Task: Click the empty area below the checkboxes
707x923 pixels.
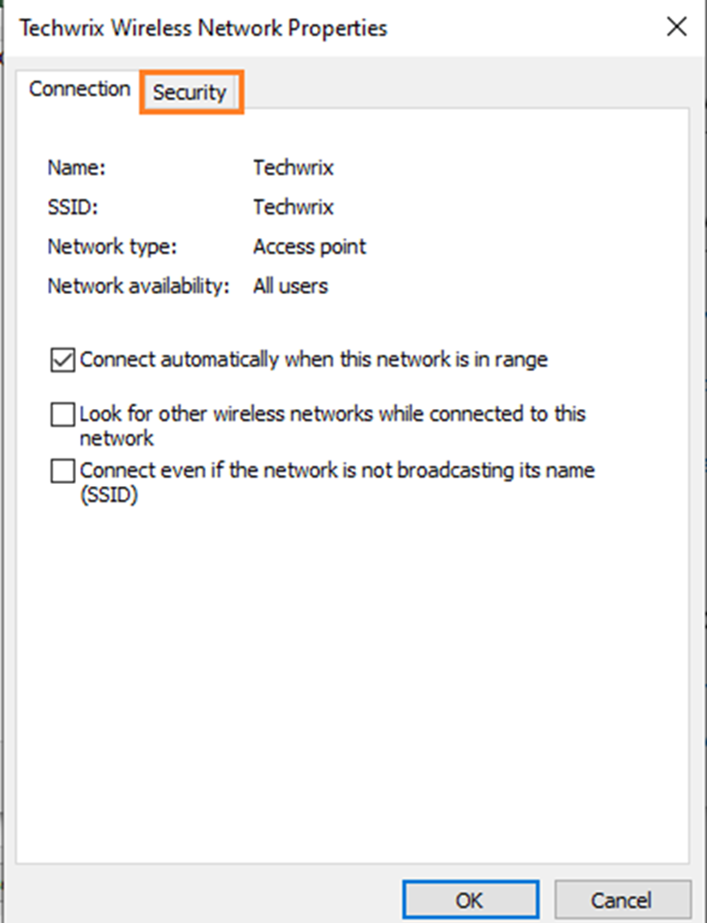Action: point(350,650)
